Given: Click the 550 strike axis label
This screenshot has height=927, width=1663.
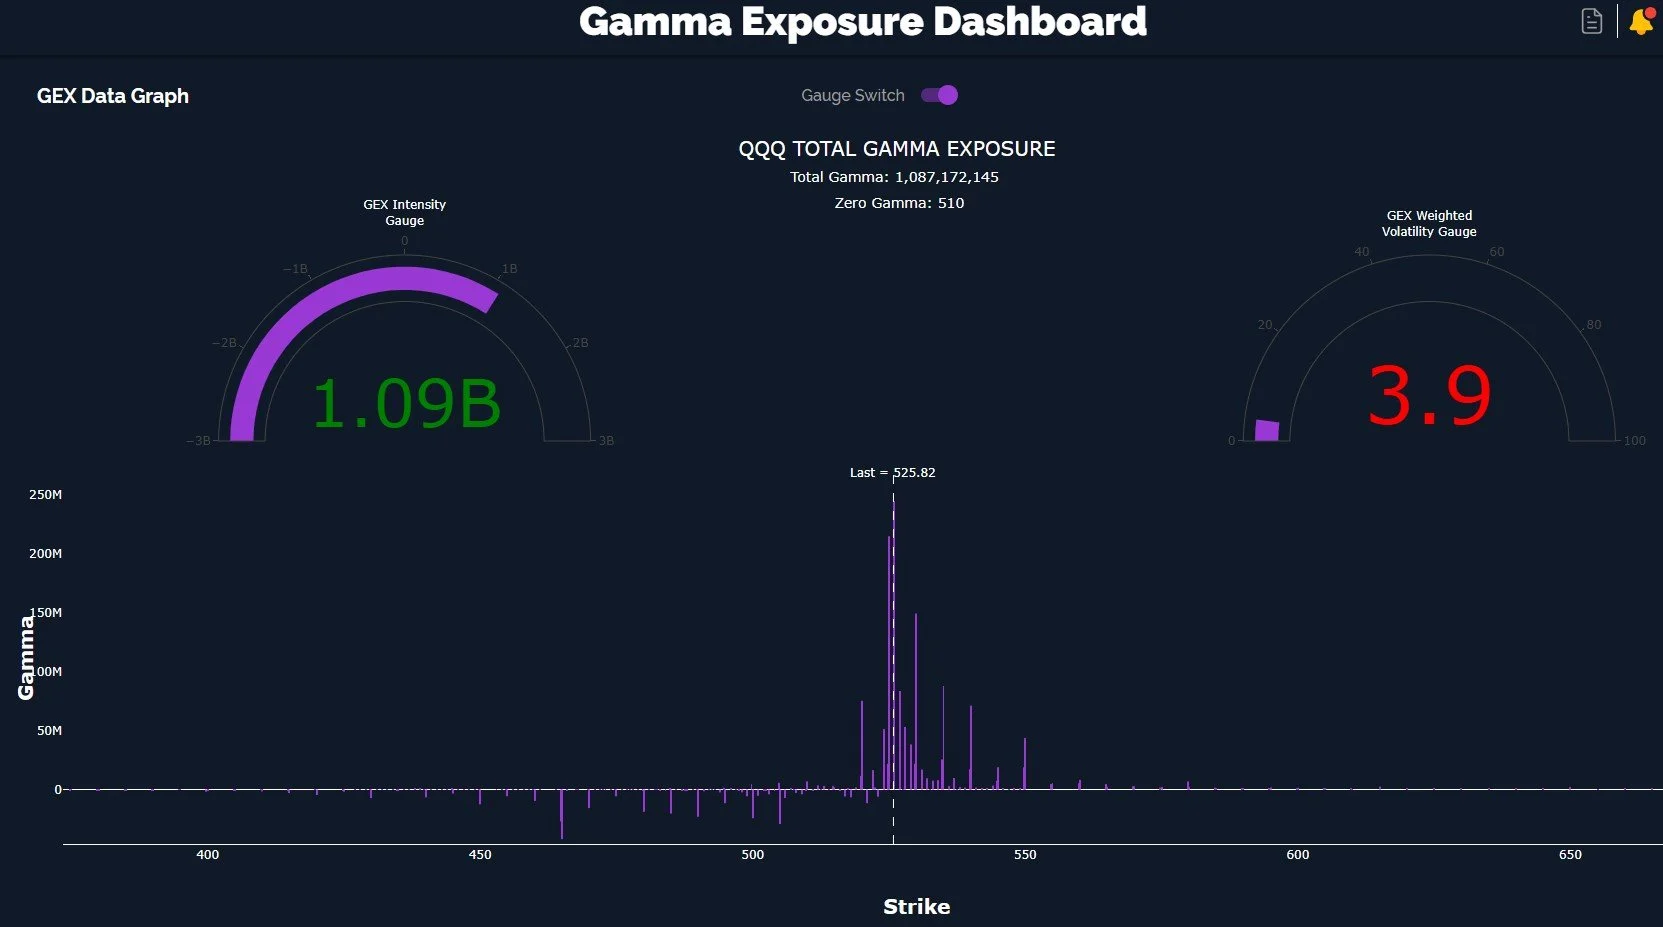Looking at the screenshot, I should tap(1025, 855).
